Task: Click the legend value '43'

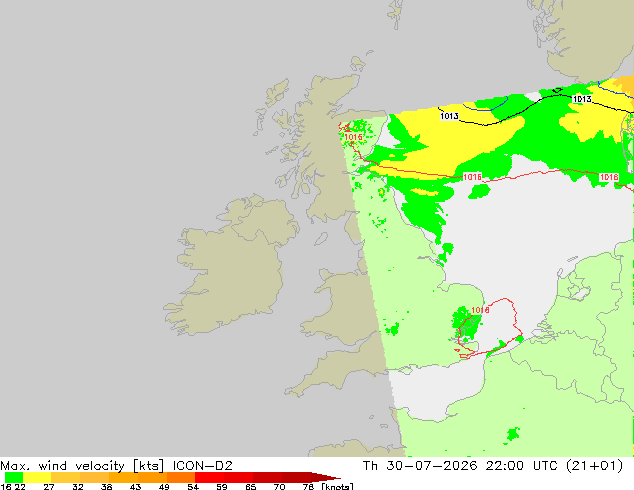Action: coord(135,487)
